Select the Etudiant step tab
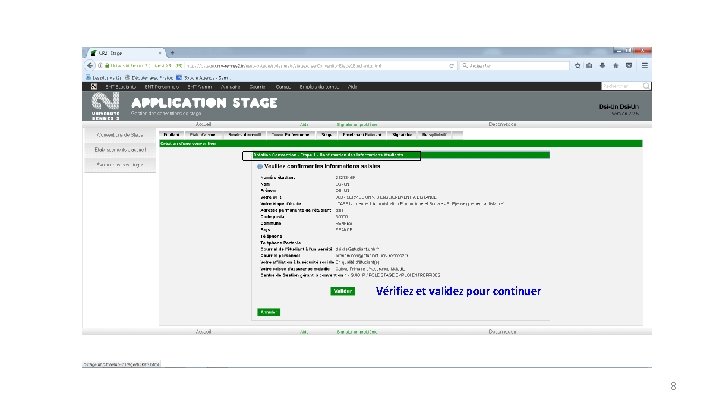 [171, 135]
